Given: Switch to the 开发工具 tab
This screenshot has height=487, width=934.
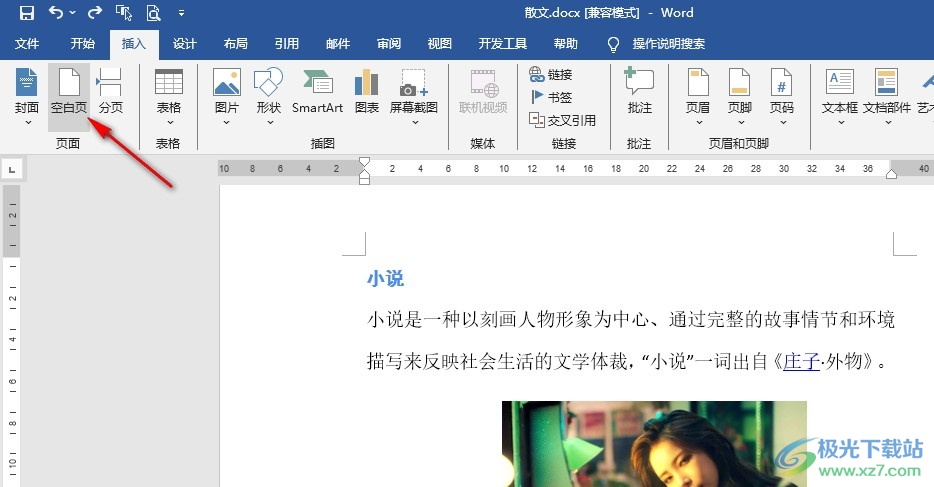Looking at the screenshot, I should point(503,43).
